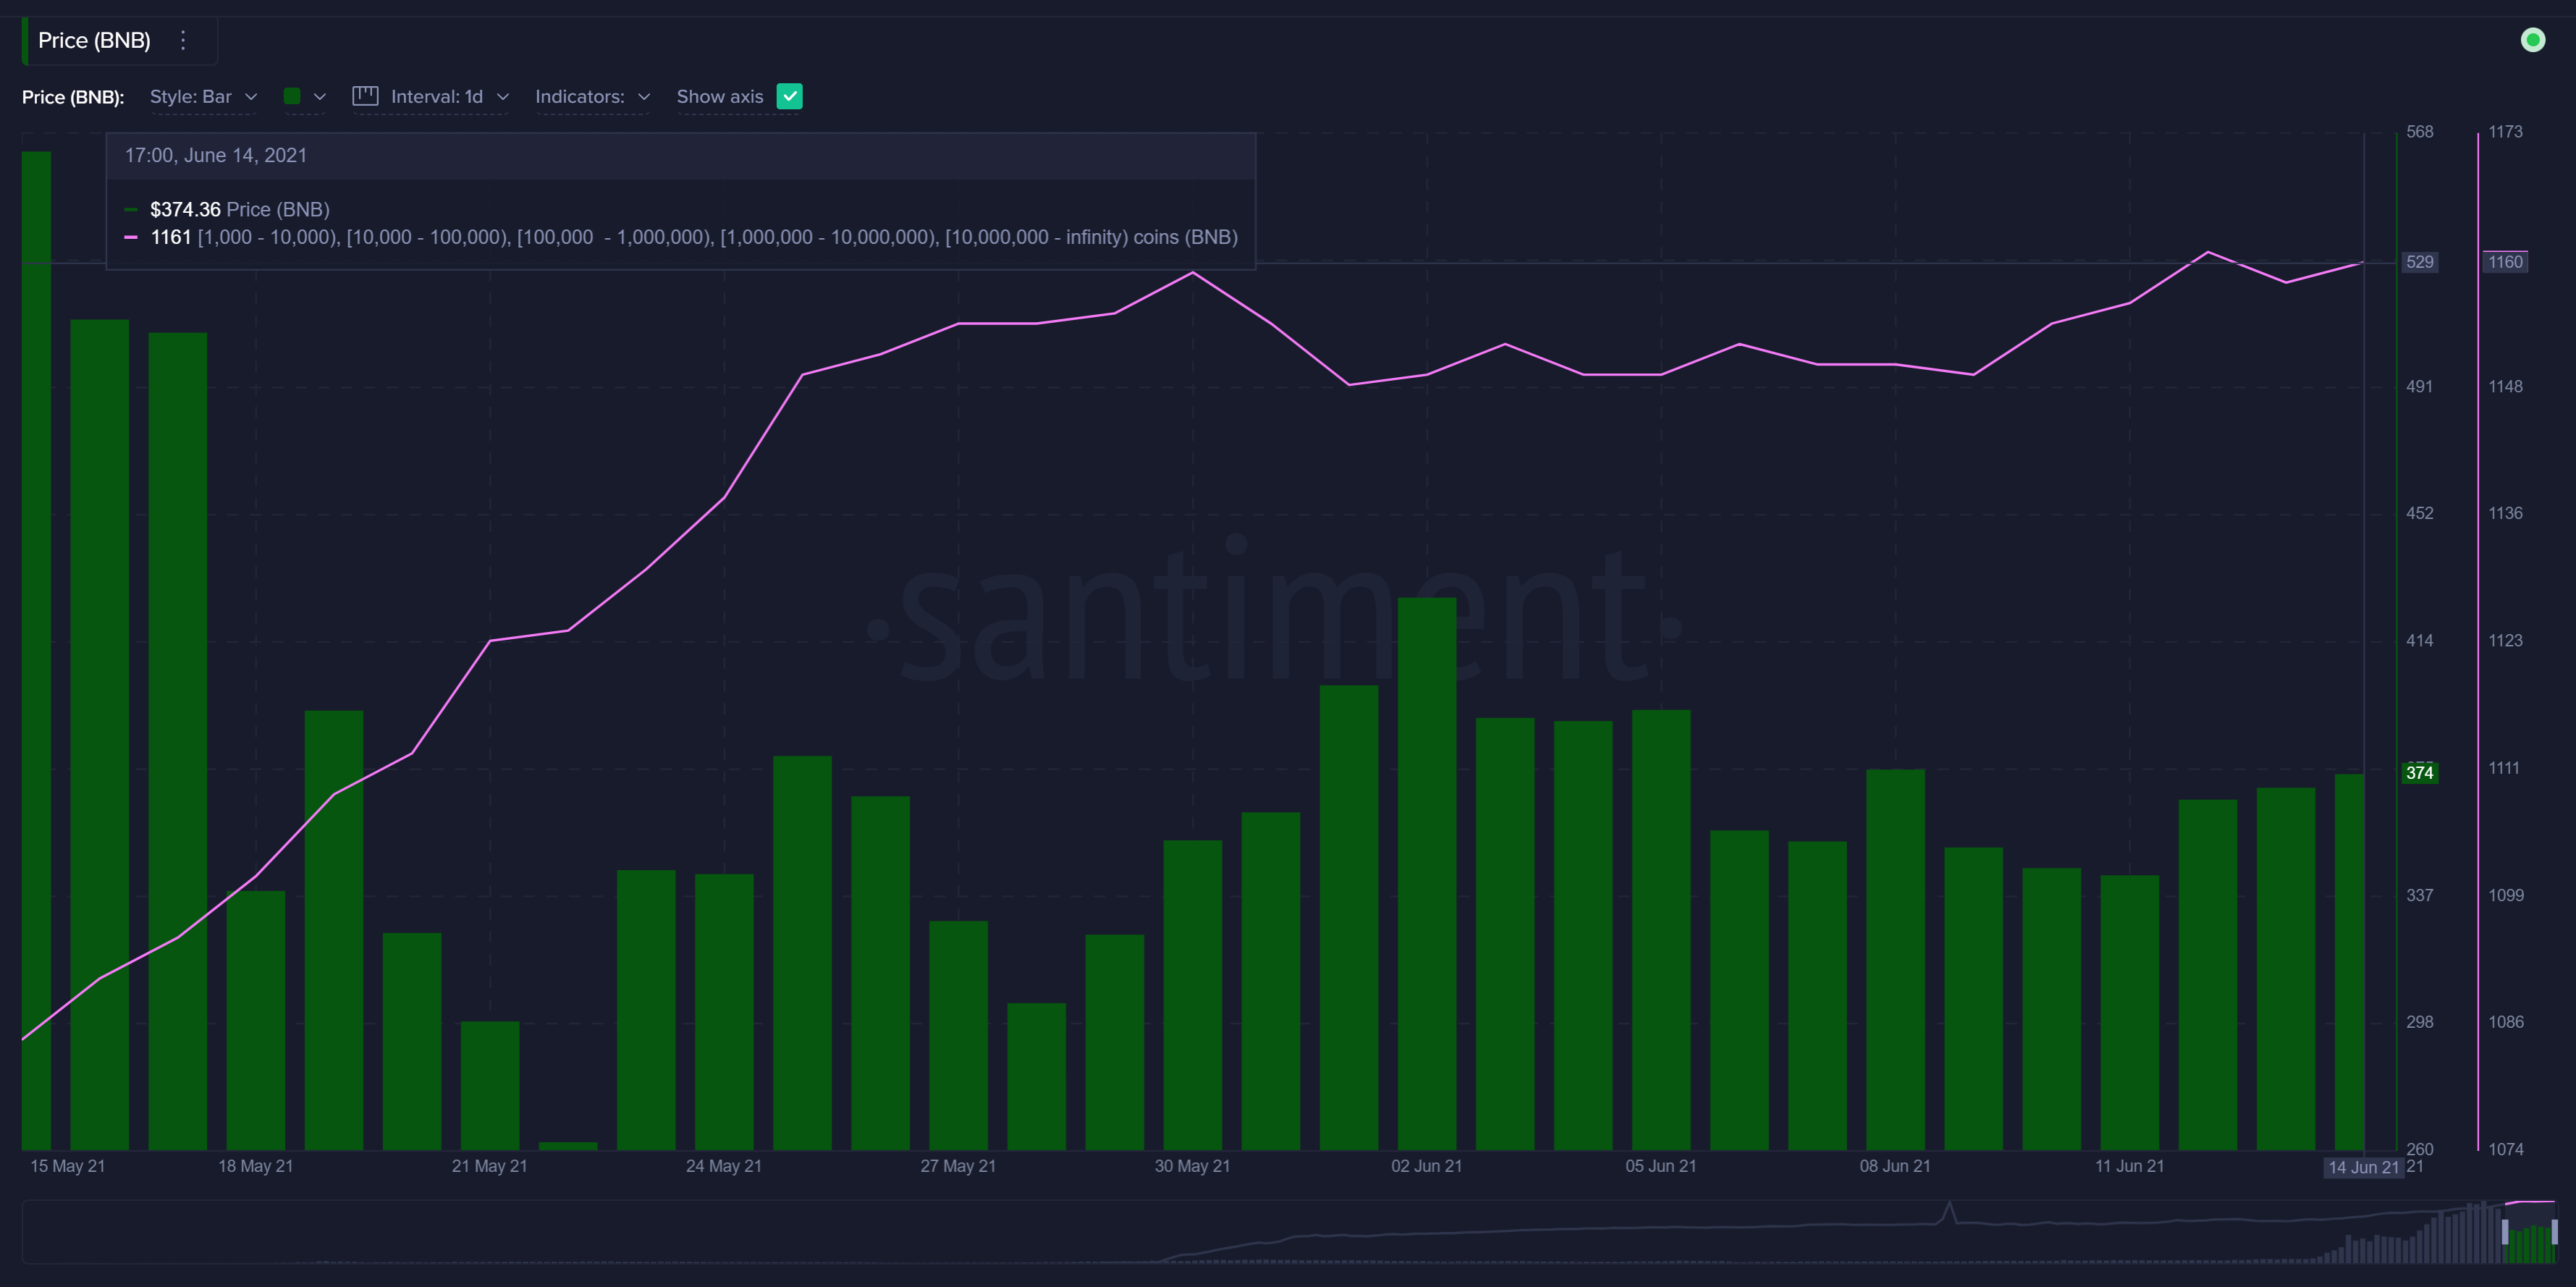
Task: Click the pink dash holders legend marker
Action: pyautogui.click(x=131, y=237)
